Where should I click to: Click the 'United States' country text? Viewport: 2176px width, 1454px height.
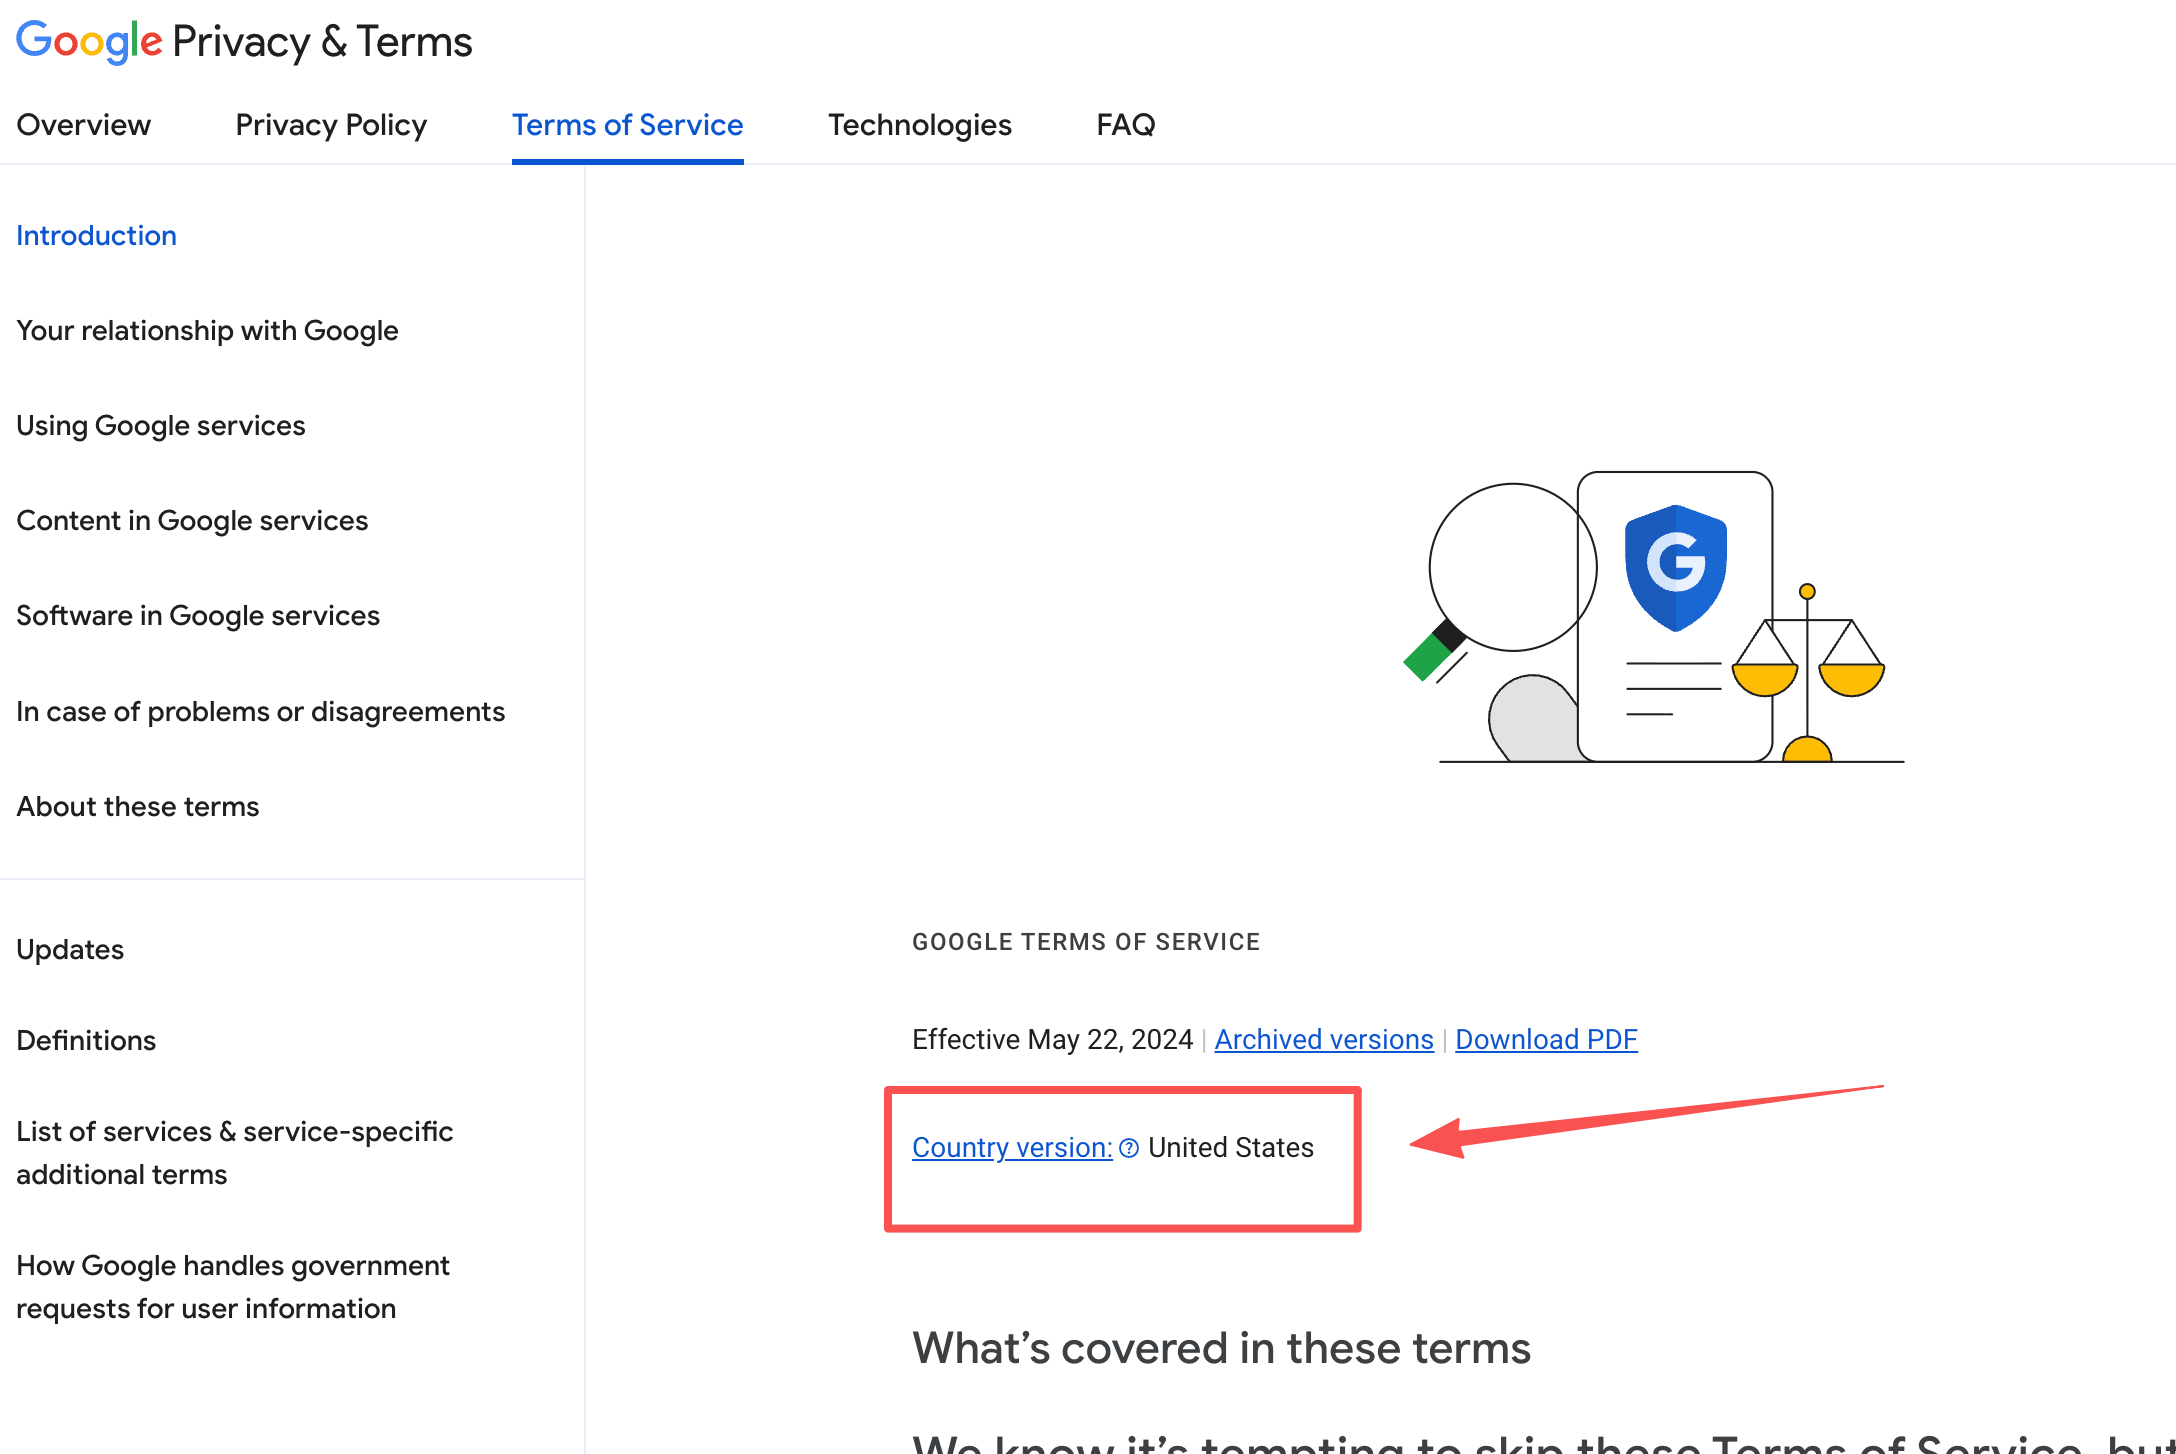(1231, 1148)
